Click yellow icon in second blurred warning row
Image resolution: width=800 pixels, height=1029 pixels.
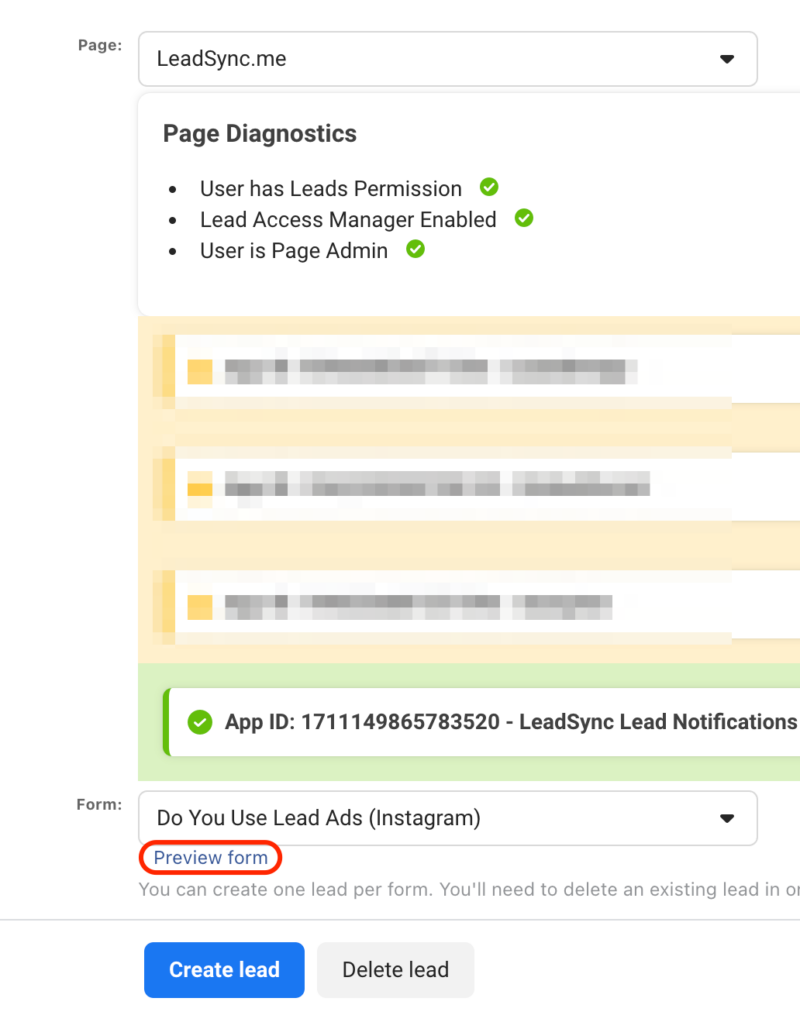click(200, 489)
